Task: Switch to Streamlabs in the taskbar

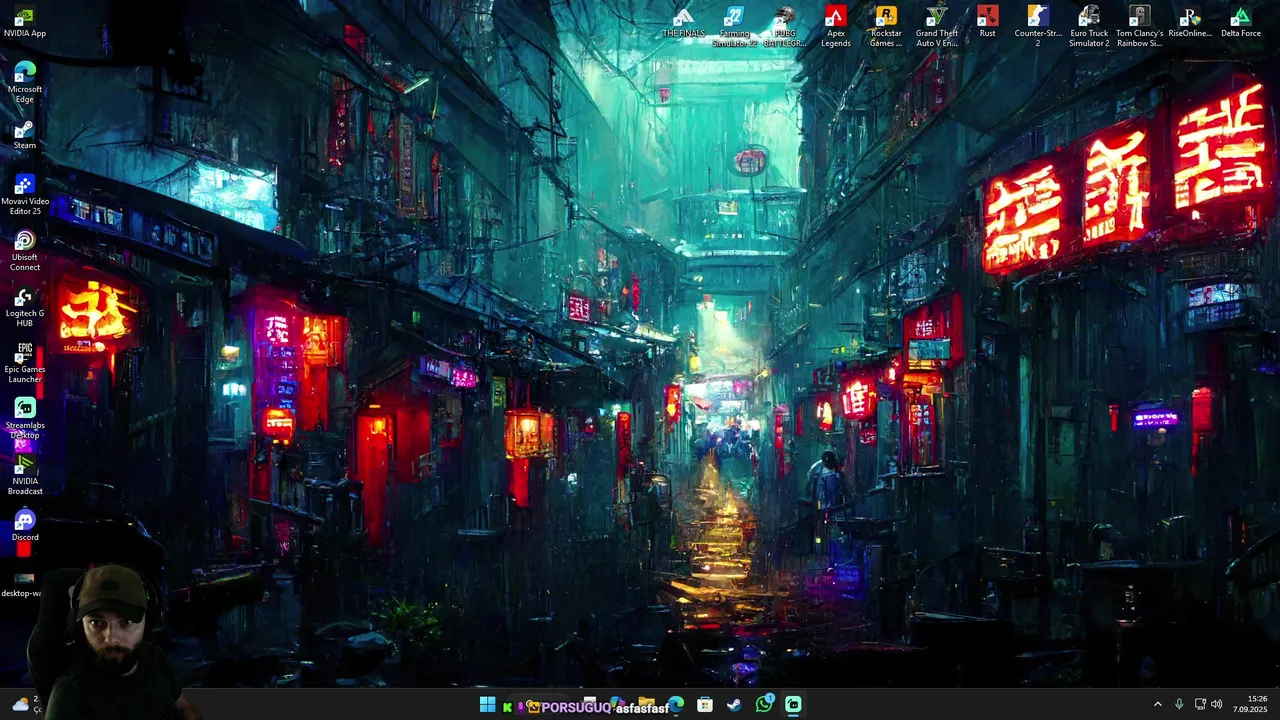Action: 793,705
